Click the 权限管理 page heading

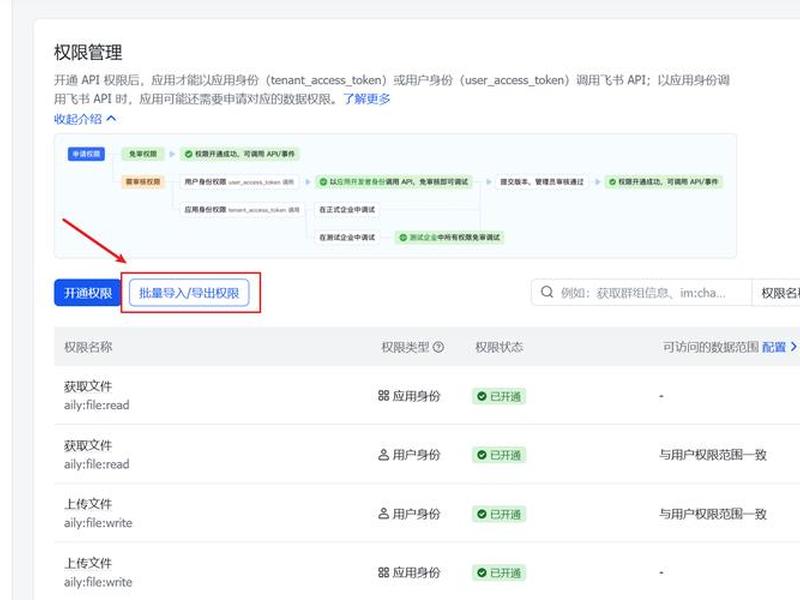pos(88,53)
